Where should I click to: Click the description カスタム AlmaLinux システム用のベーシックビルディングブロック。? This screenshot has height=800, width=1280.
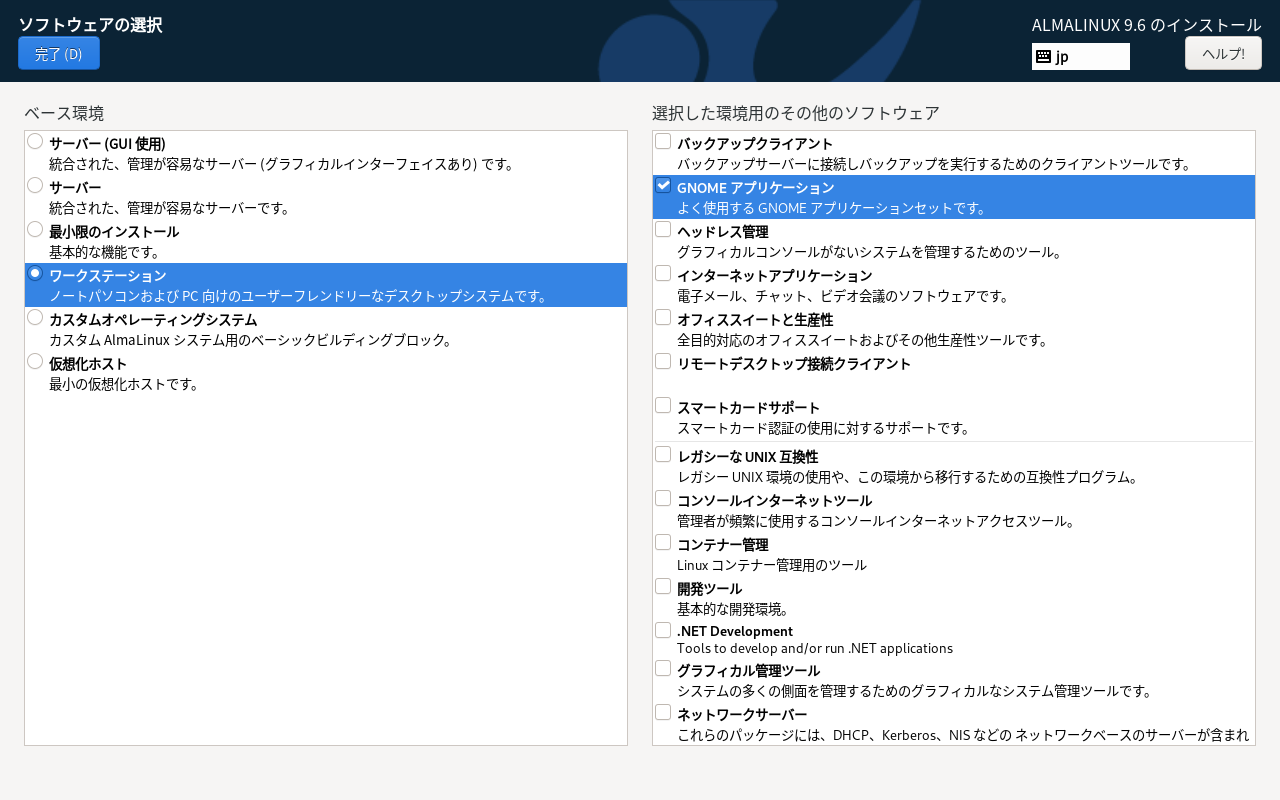click(251, 340)
